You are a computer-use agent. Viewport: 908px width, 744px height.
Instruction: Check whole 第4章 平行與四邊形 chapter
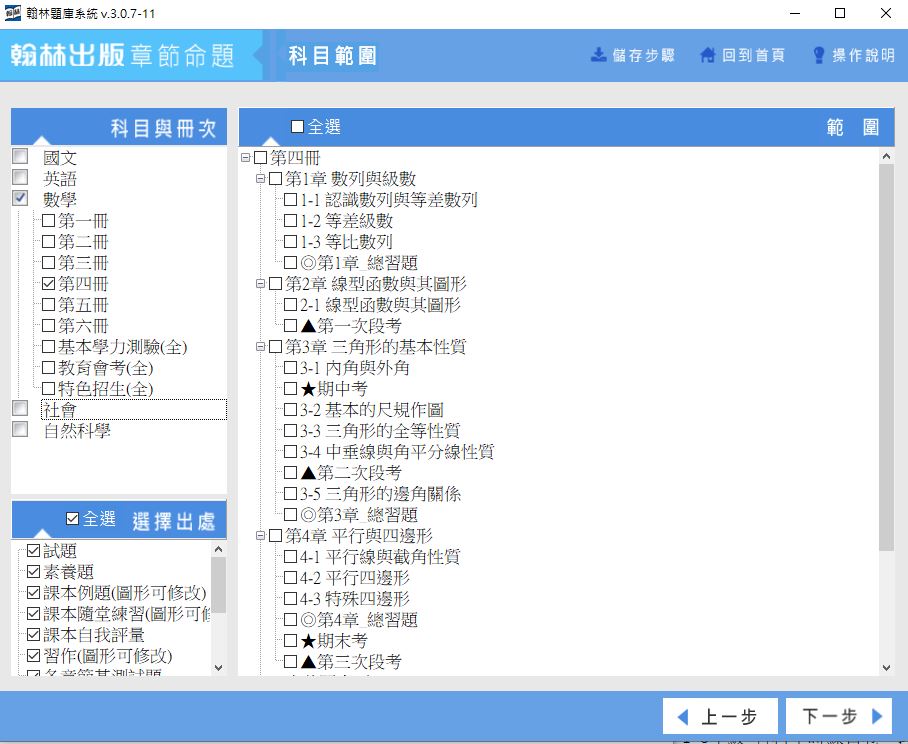276,536
